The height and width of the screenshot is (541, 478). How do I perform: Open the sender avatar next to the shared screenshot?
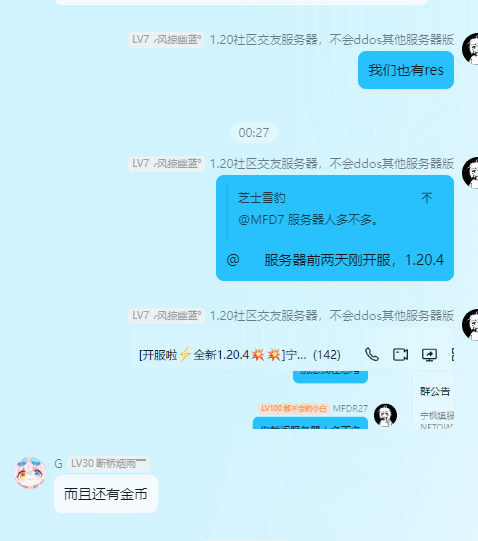point(470,325)
